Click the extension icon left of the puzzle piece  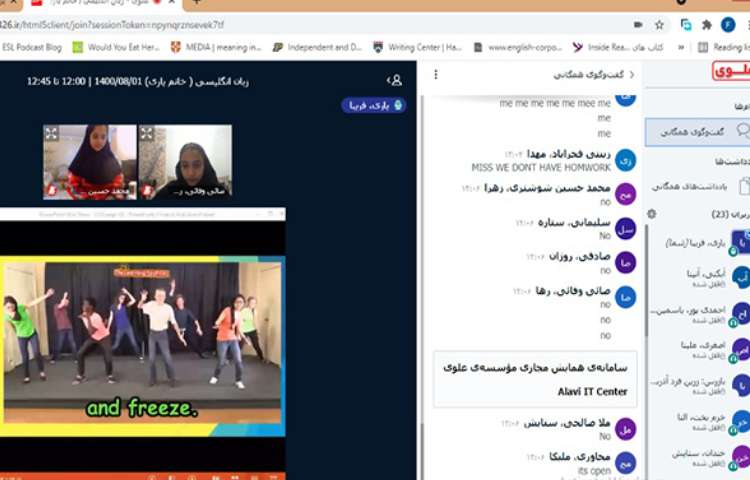(x=686, y=25)
